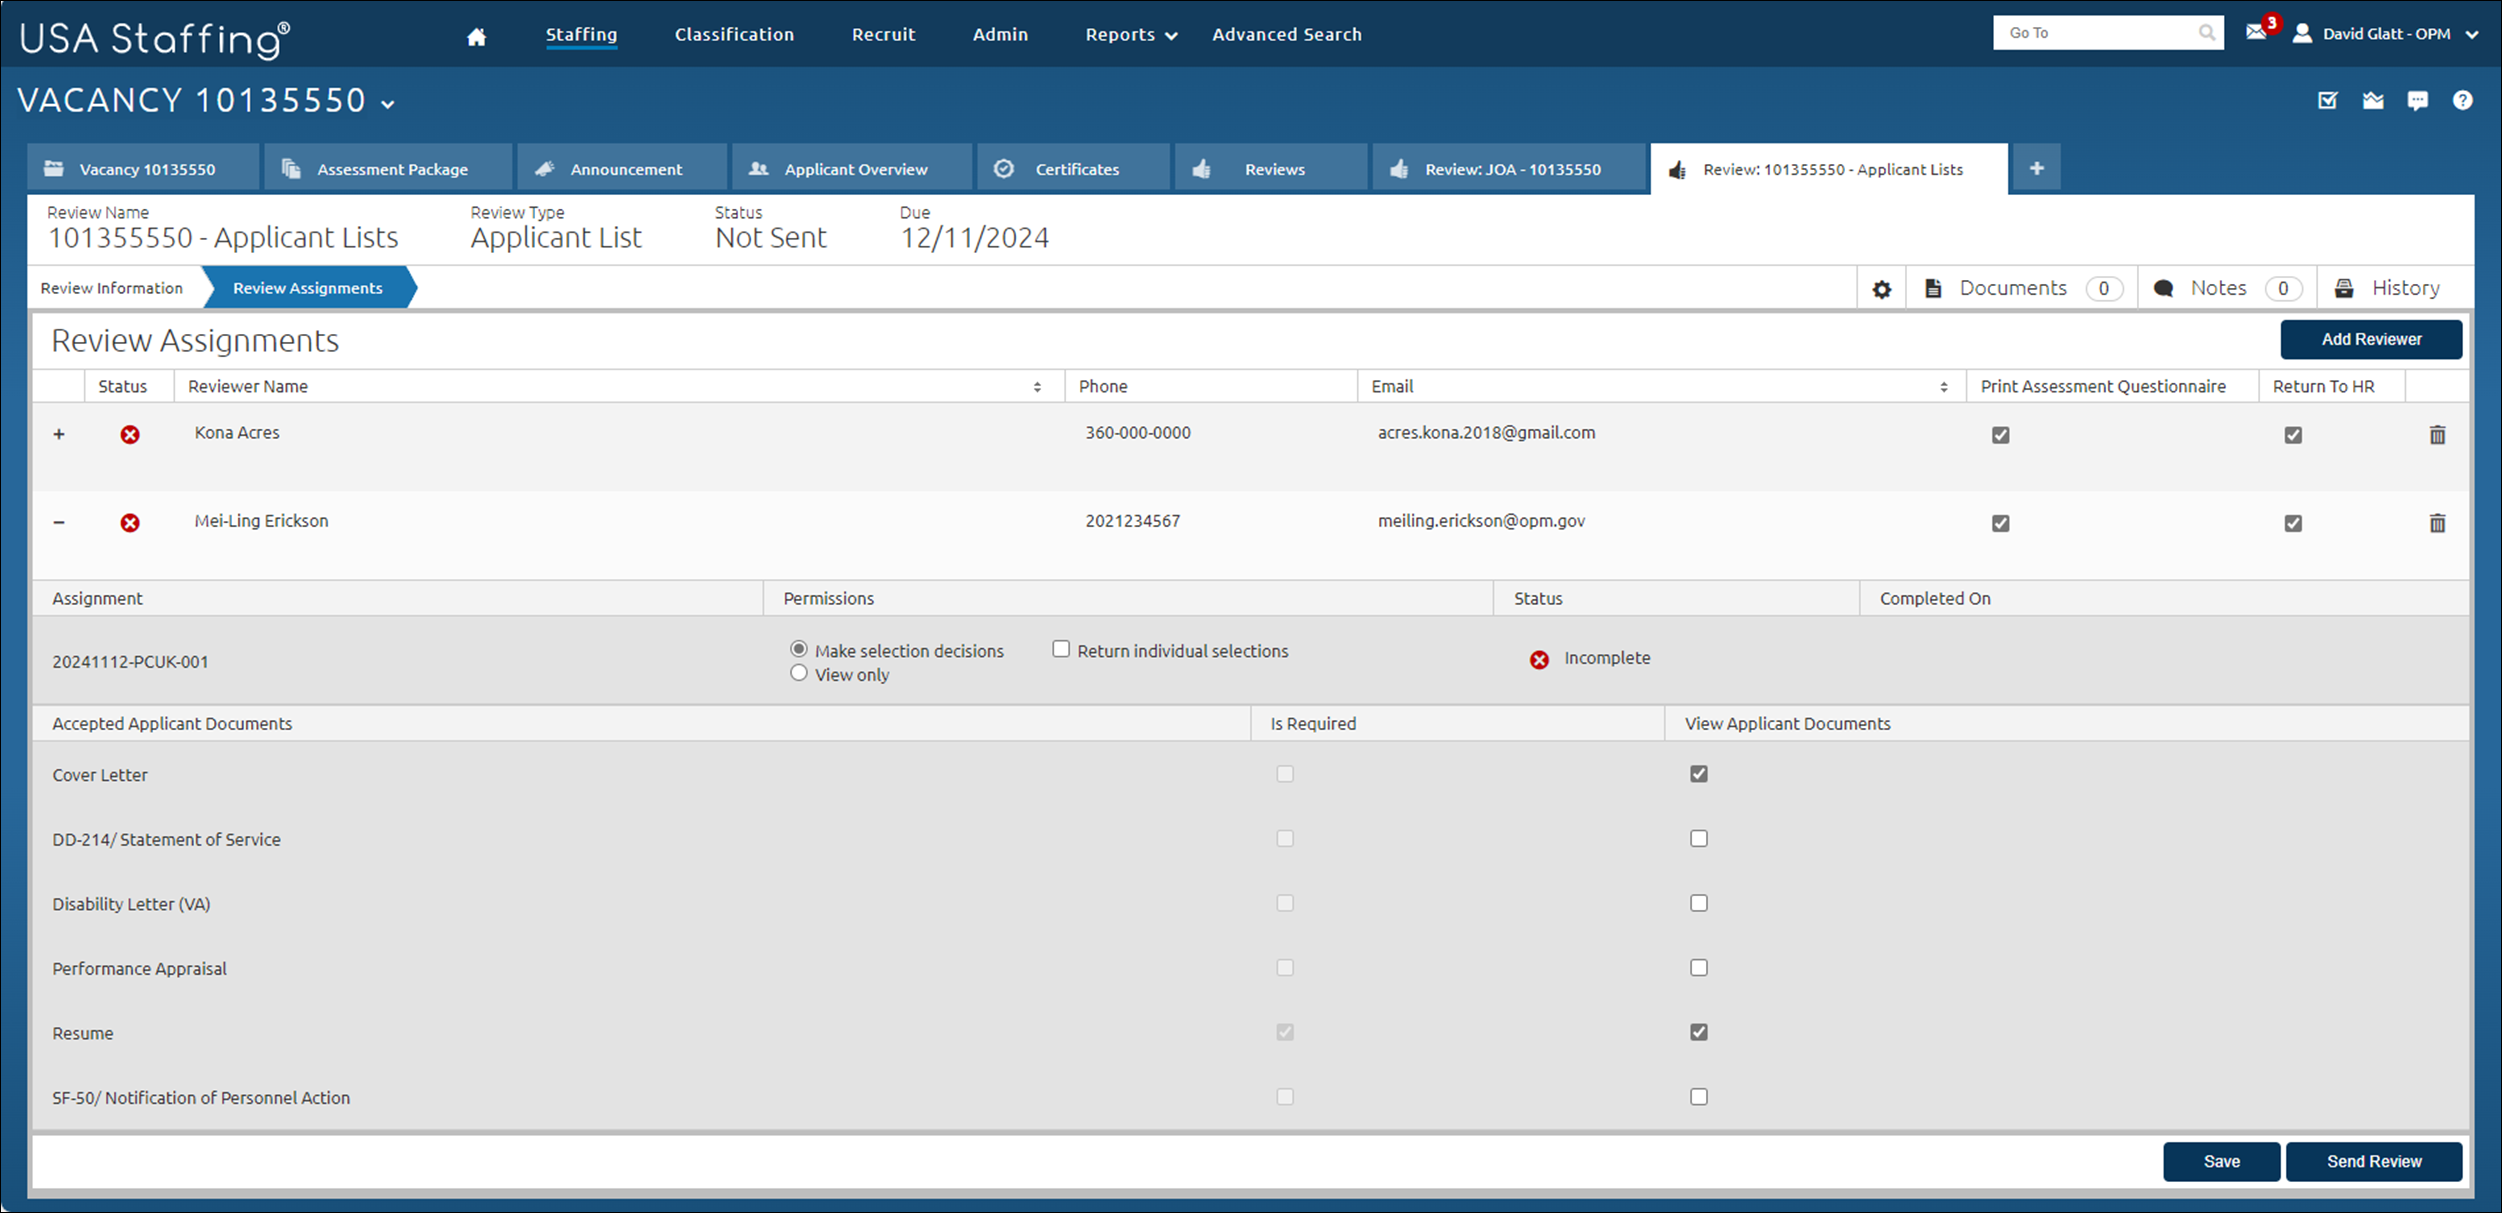The height and width of the screenshot is (1213, 2502).
Task: Switch to Certificates tab
Action: click(1073, 168)
